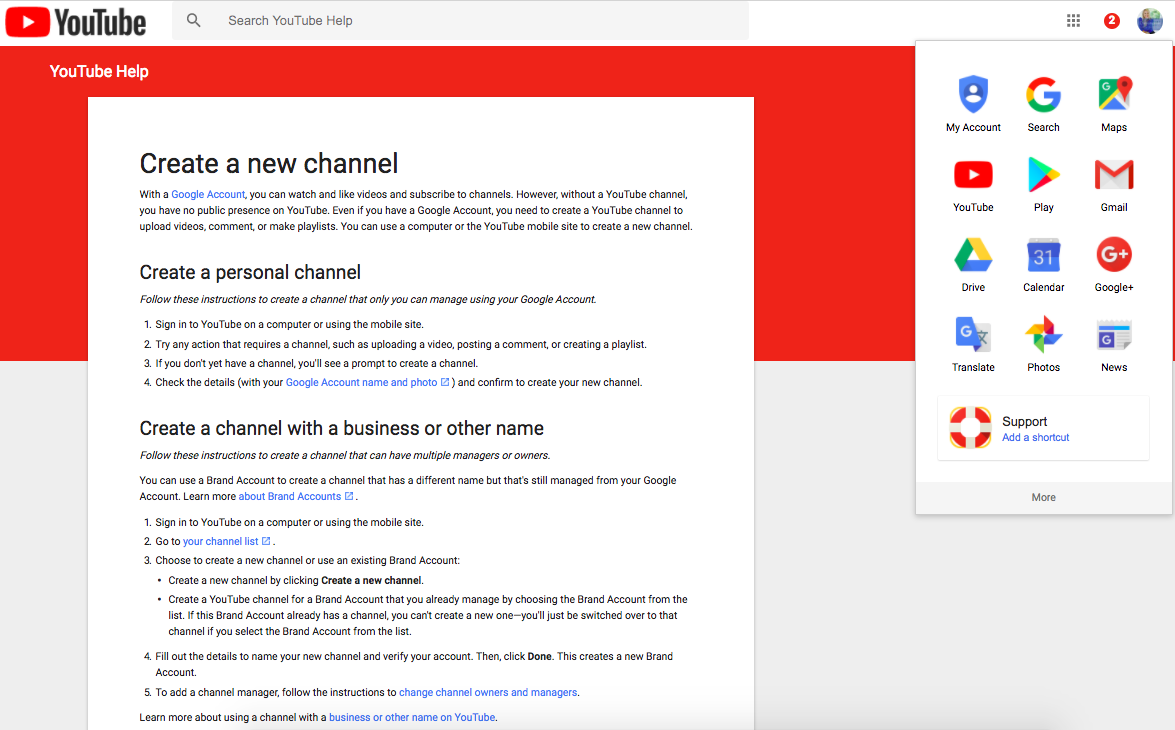Open business or other name on YouTube link

(x=412, y=717)
